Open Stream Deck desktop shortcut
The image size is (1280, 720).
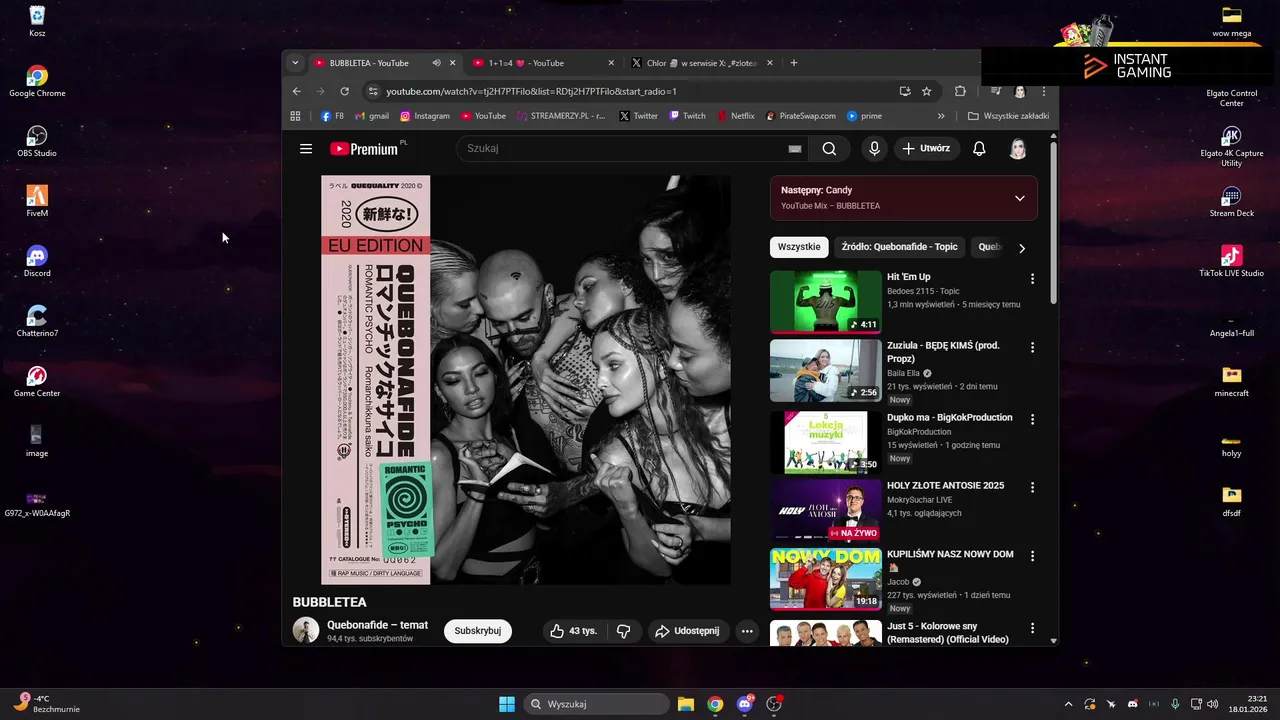pos(1231,201)
